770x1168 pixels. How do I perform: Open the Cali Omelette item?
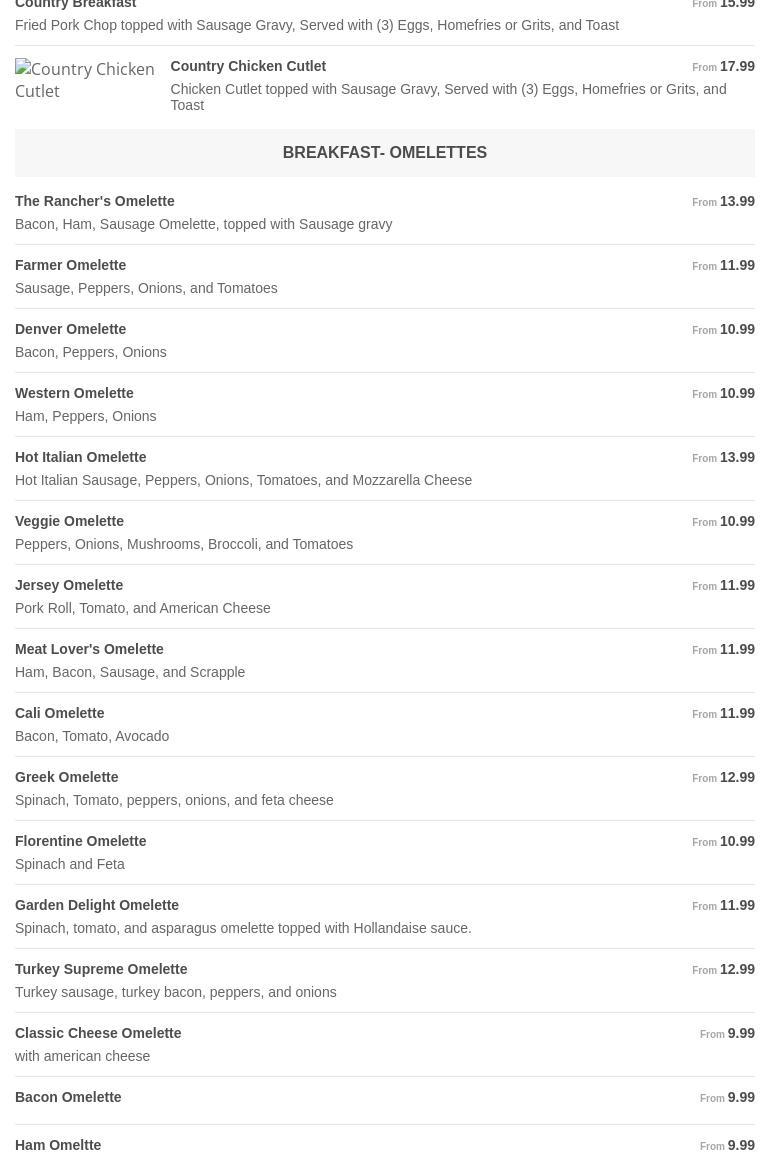point(60,713)
